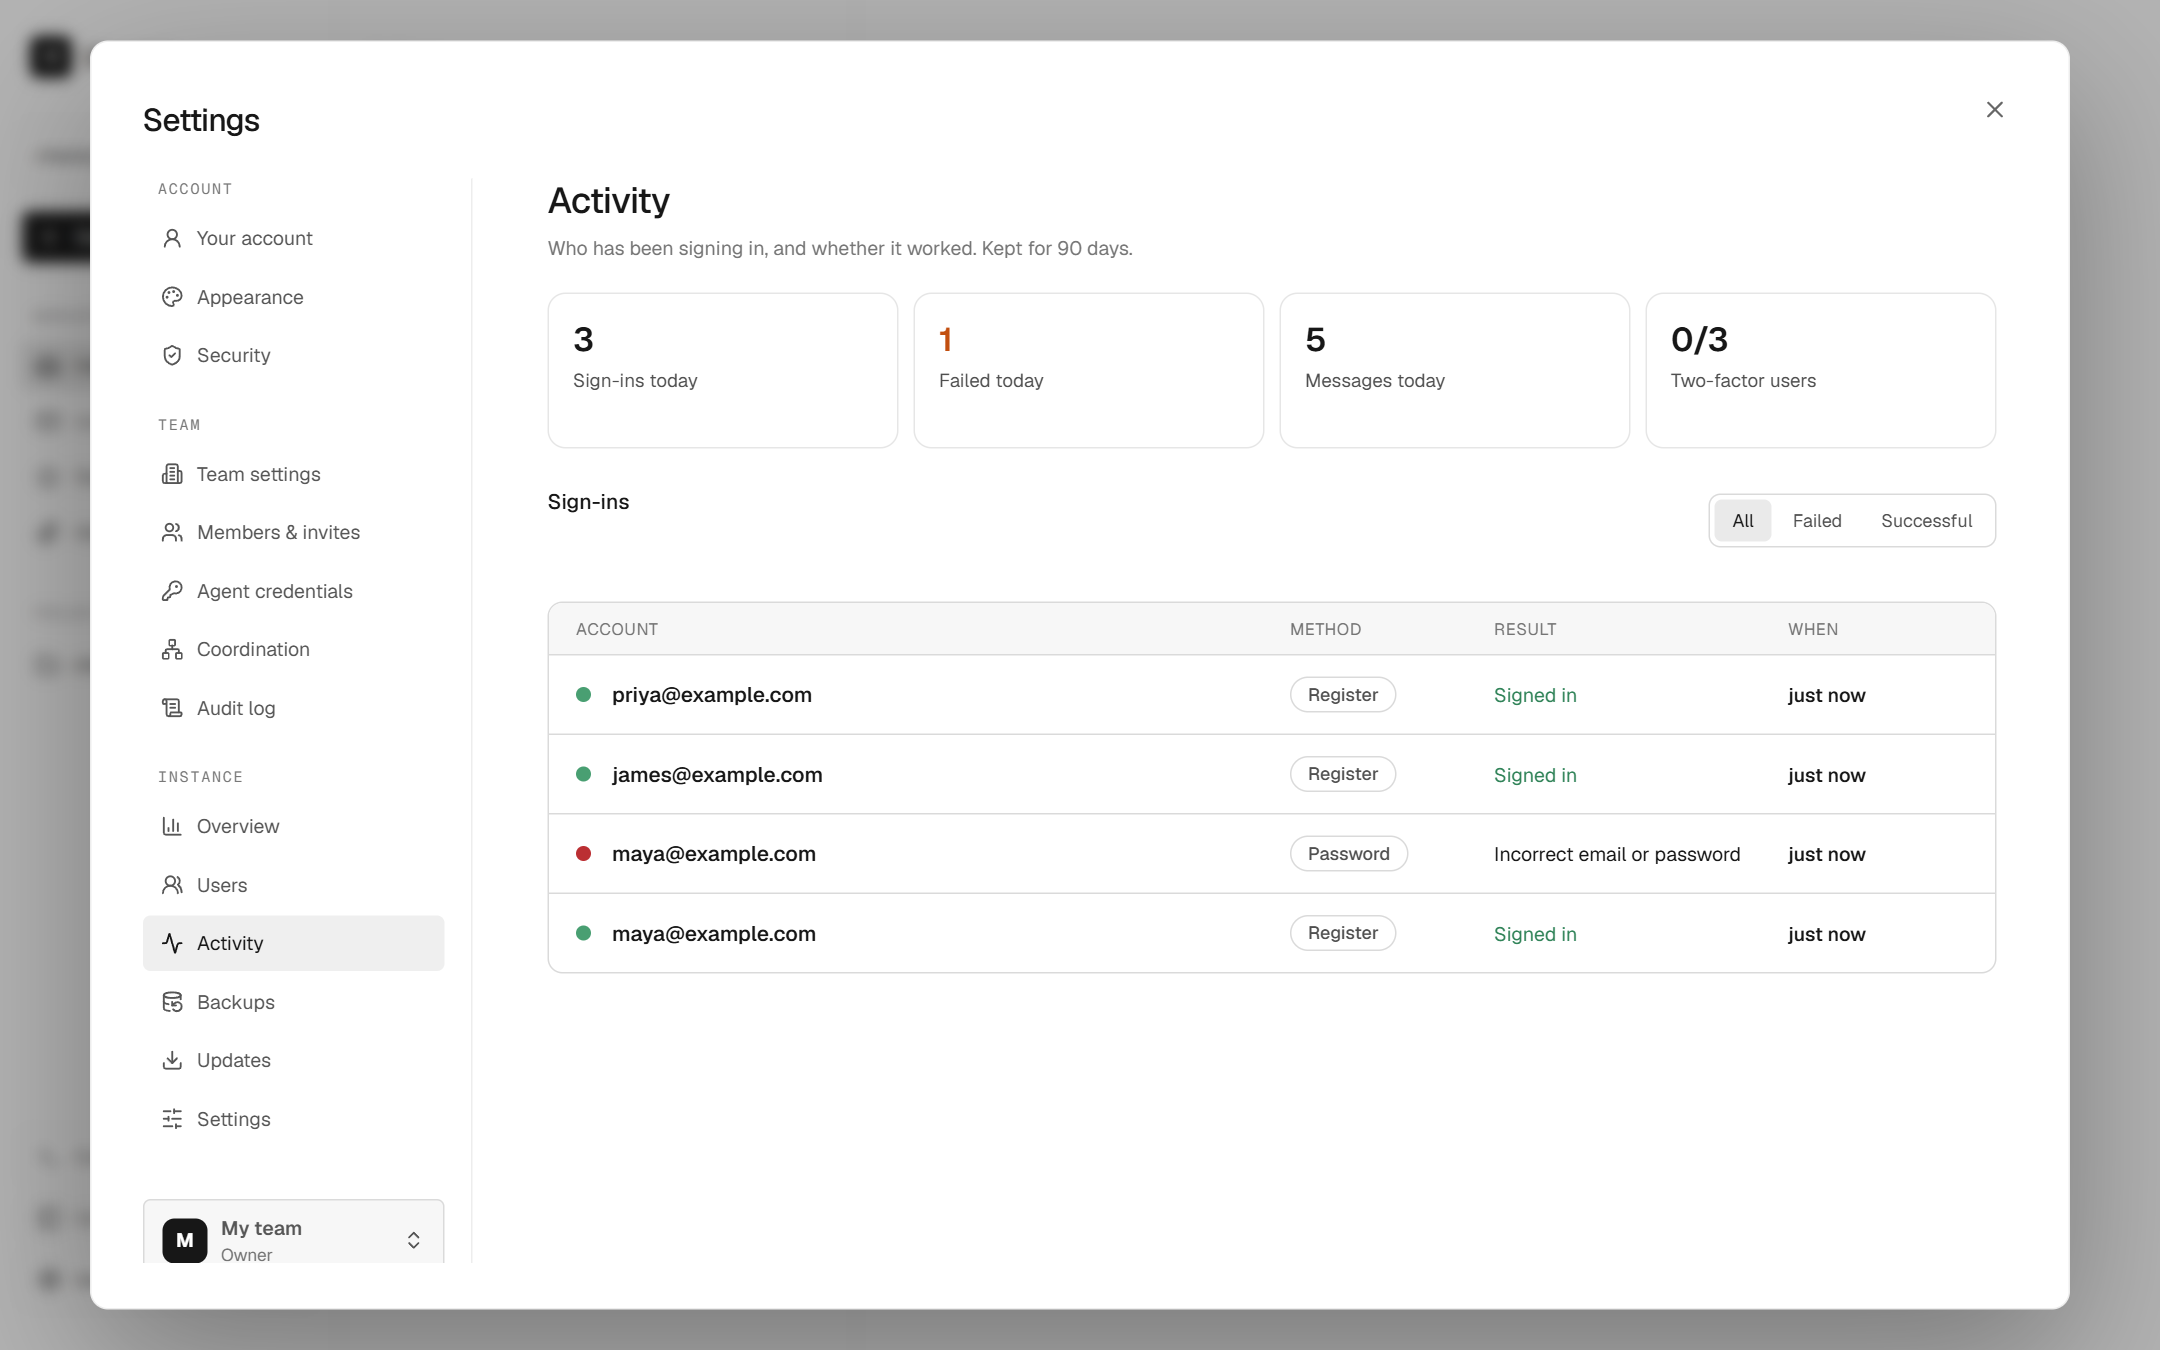Click the network icon beside Coordination
The width and height of the screenshot is (2160, 1350).
[172, 649]
